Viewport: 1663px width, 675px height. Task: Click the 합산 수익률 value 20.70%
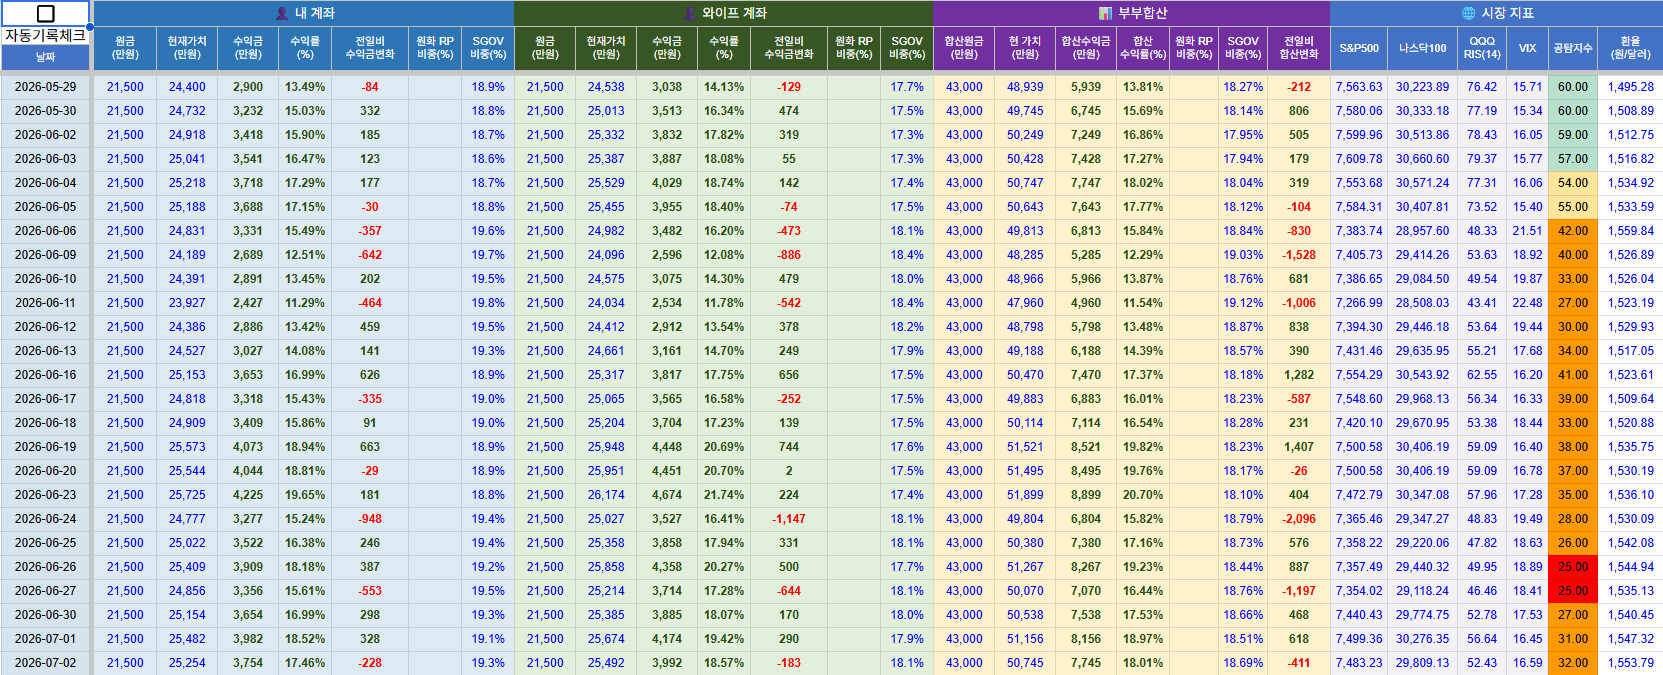[x=1143, y=495]
